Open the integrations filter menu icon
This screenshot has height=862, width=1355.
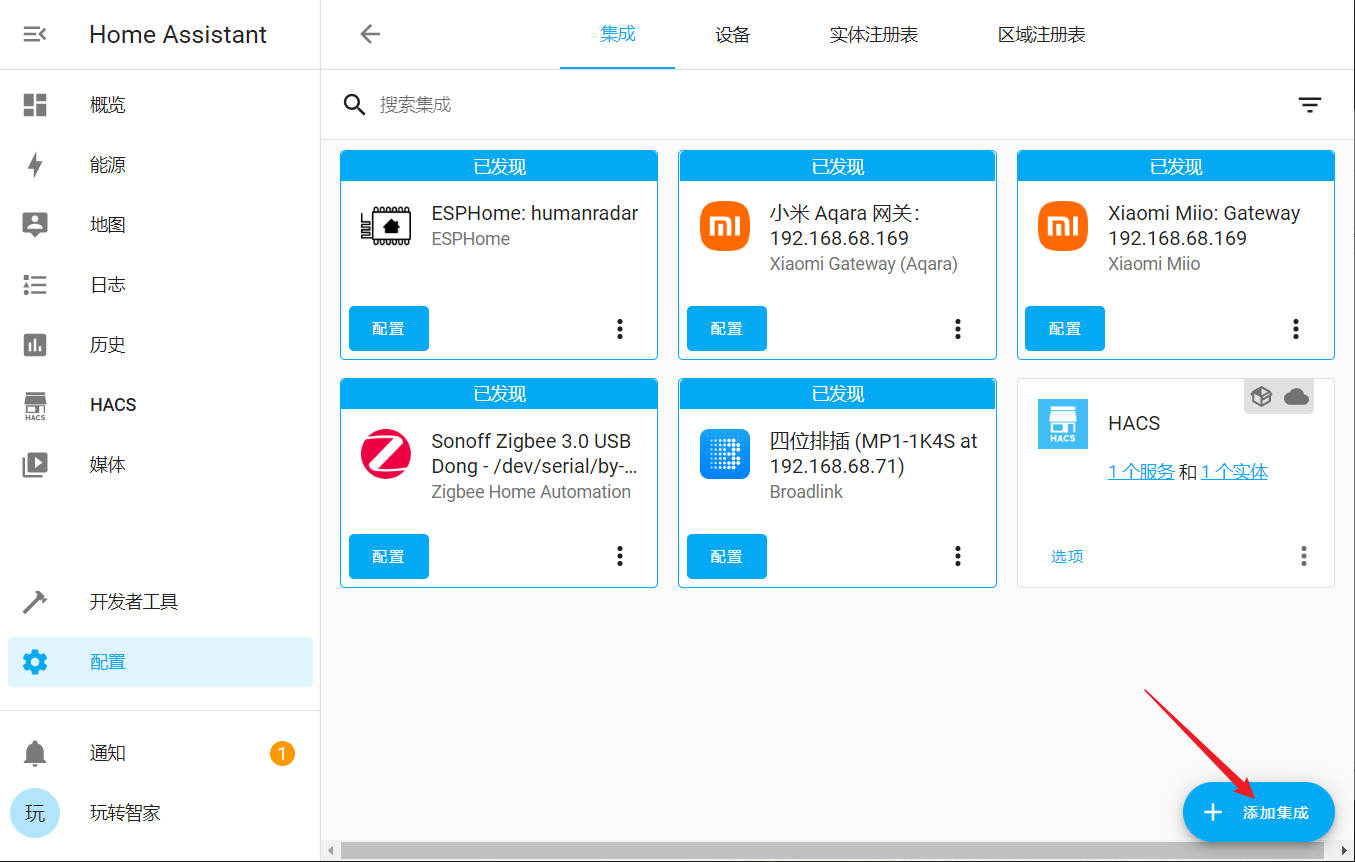(1310, 104)
